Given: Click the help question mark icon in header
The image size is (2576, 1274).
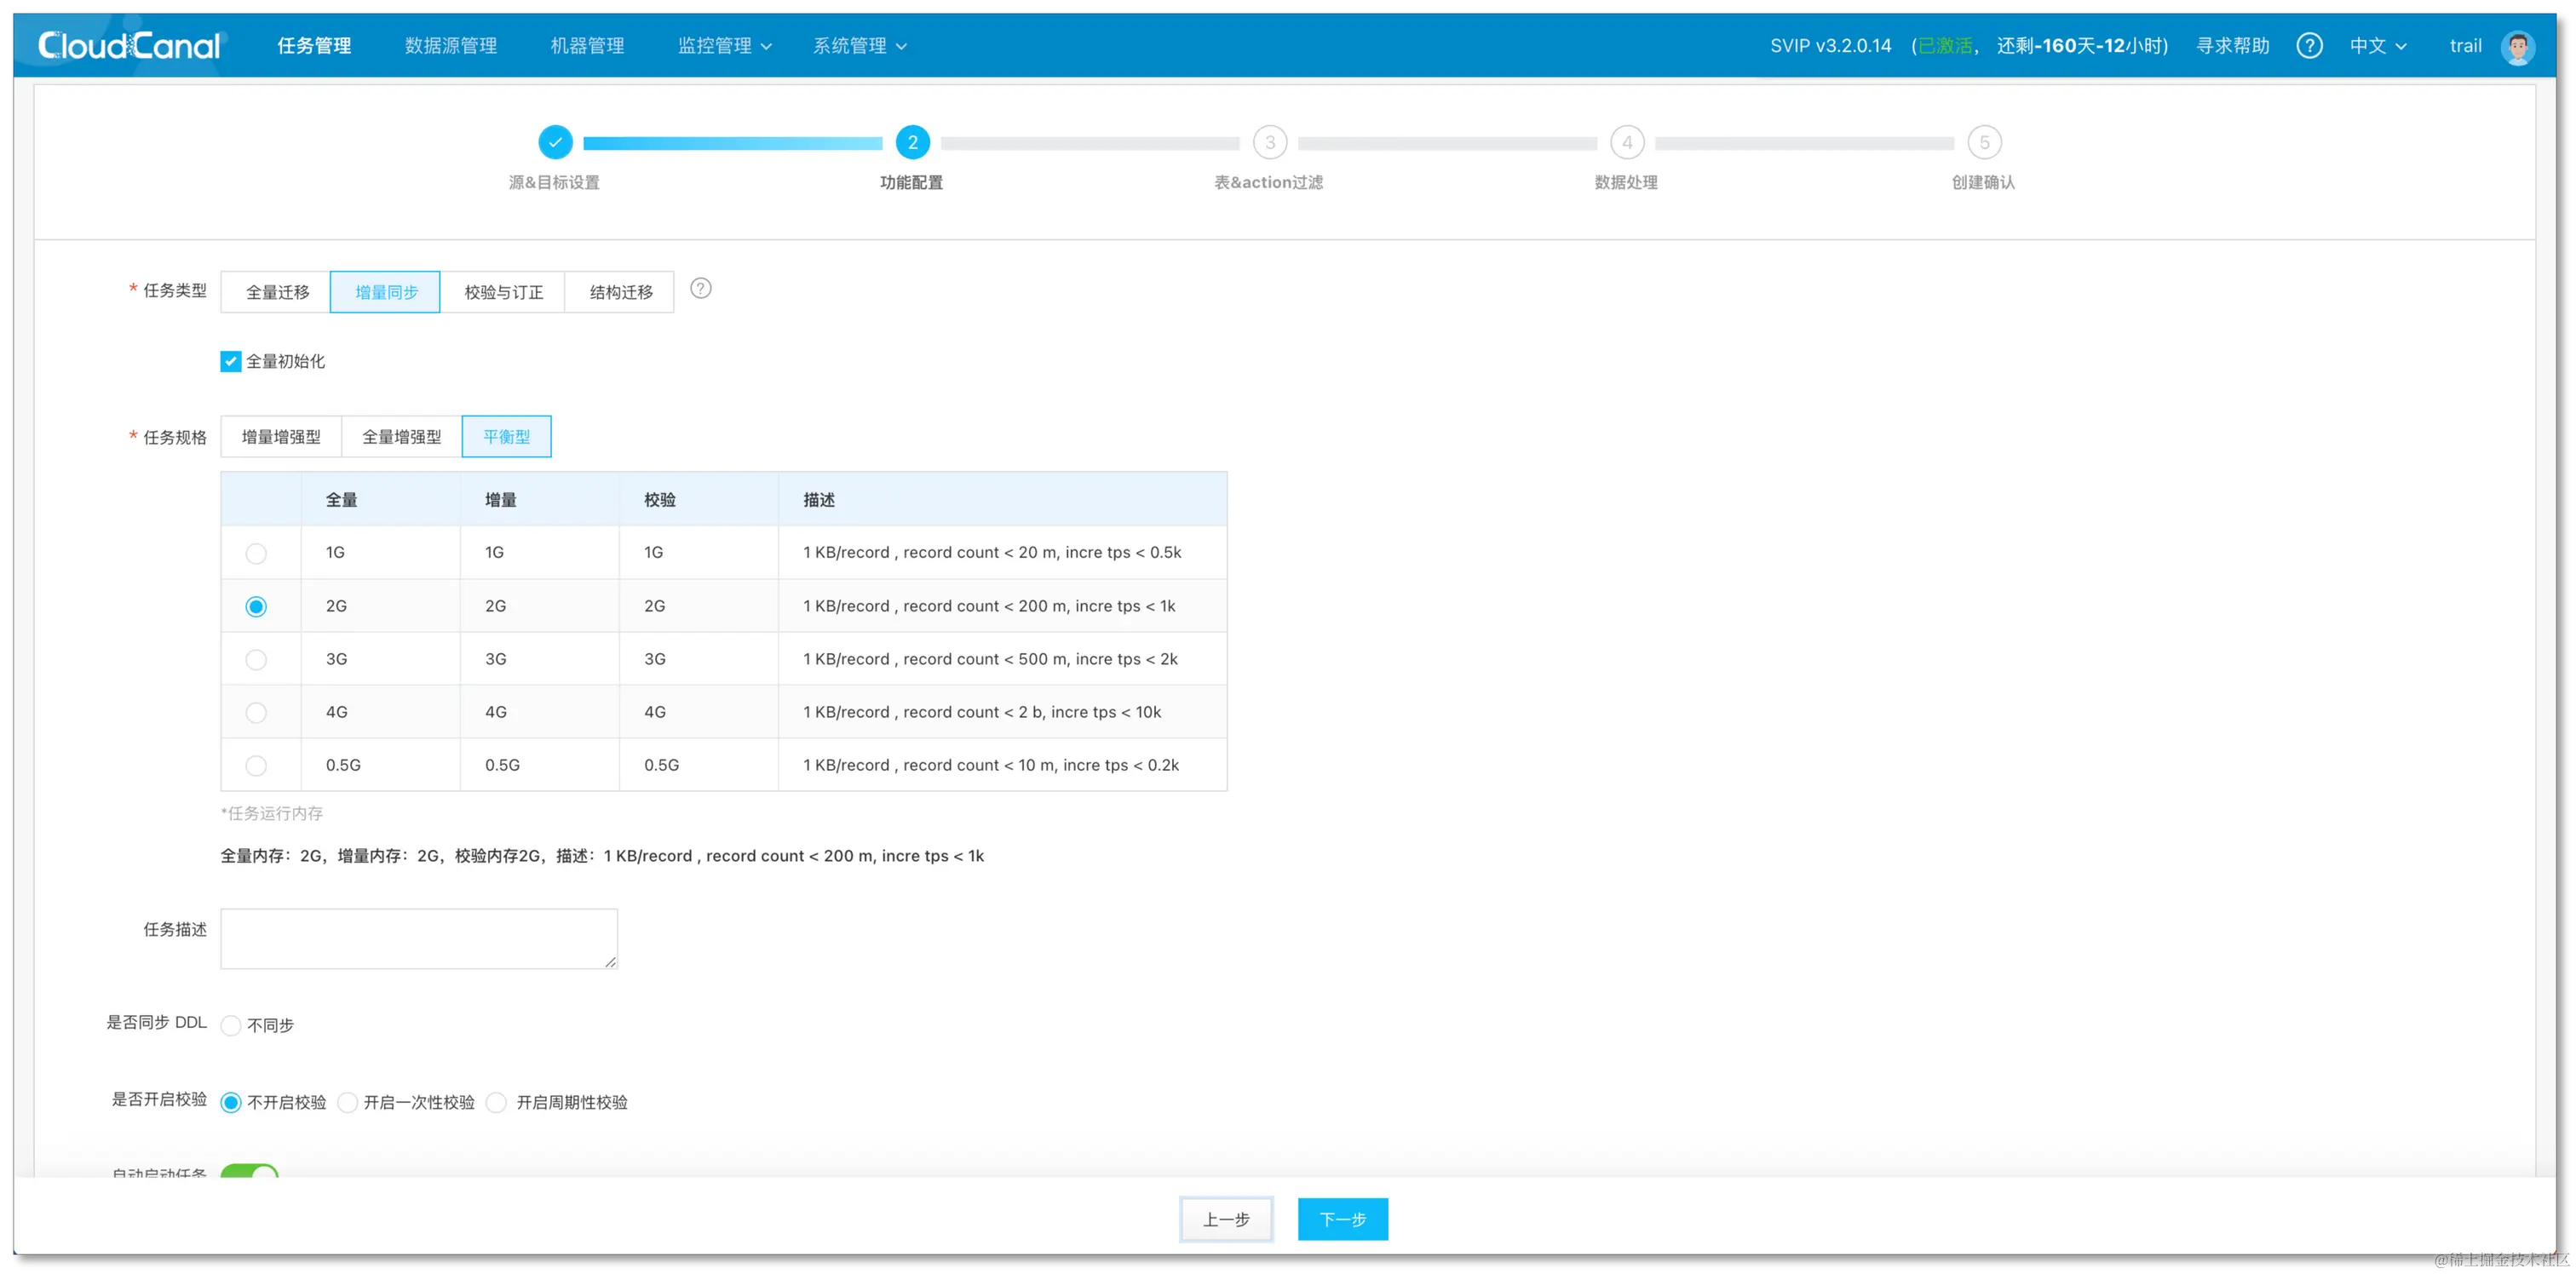Looking at the screenshot, I should pyautogui.click(x=2309, y=46).
